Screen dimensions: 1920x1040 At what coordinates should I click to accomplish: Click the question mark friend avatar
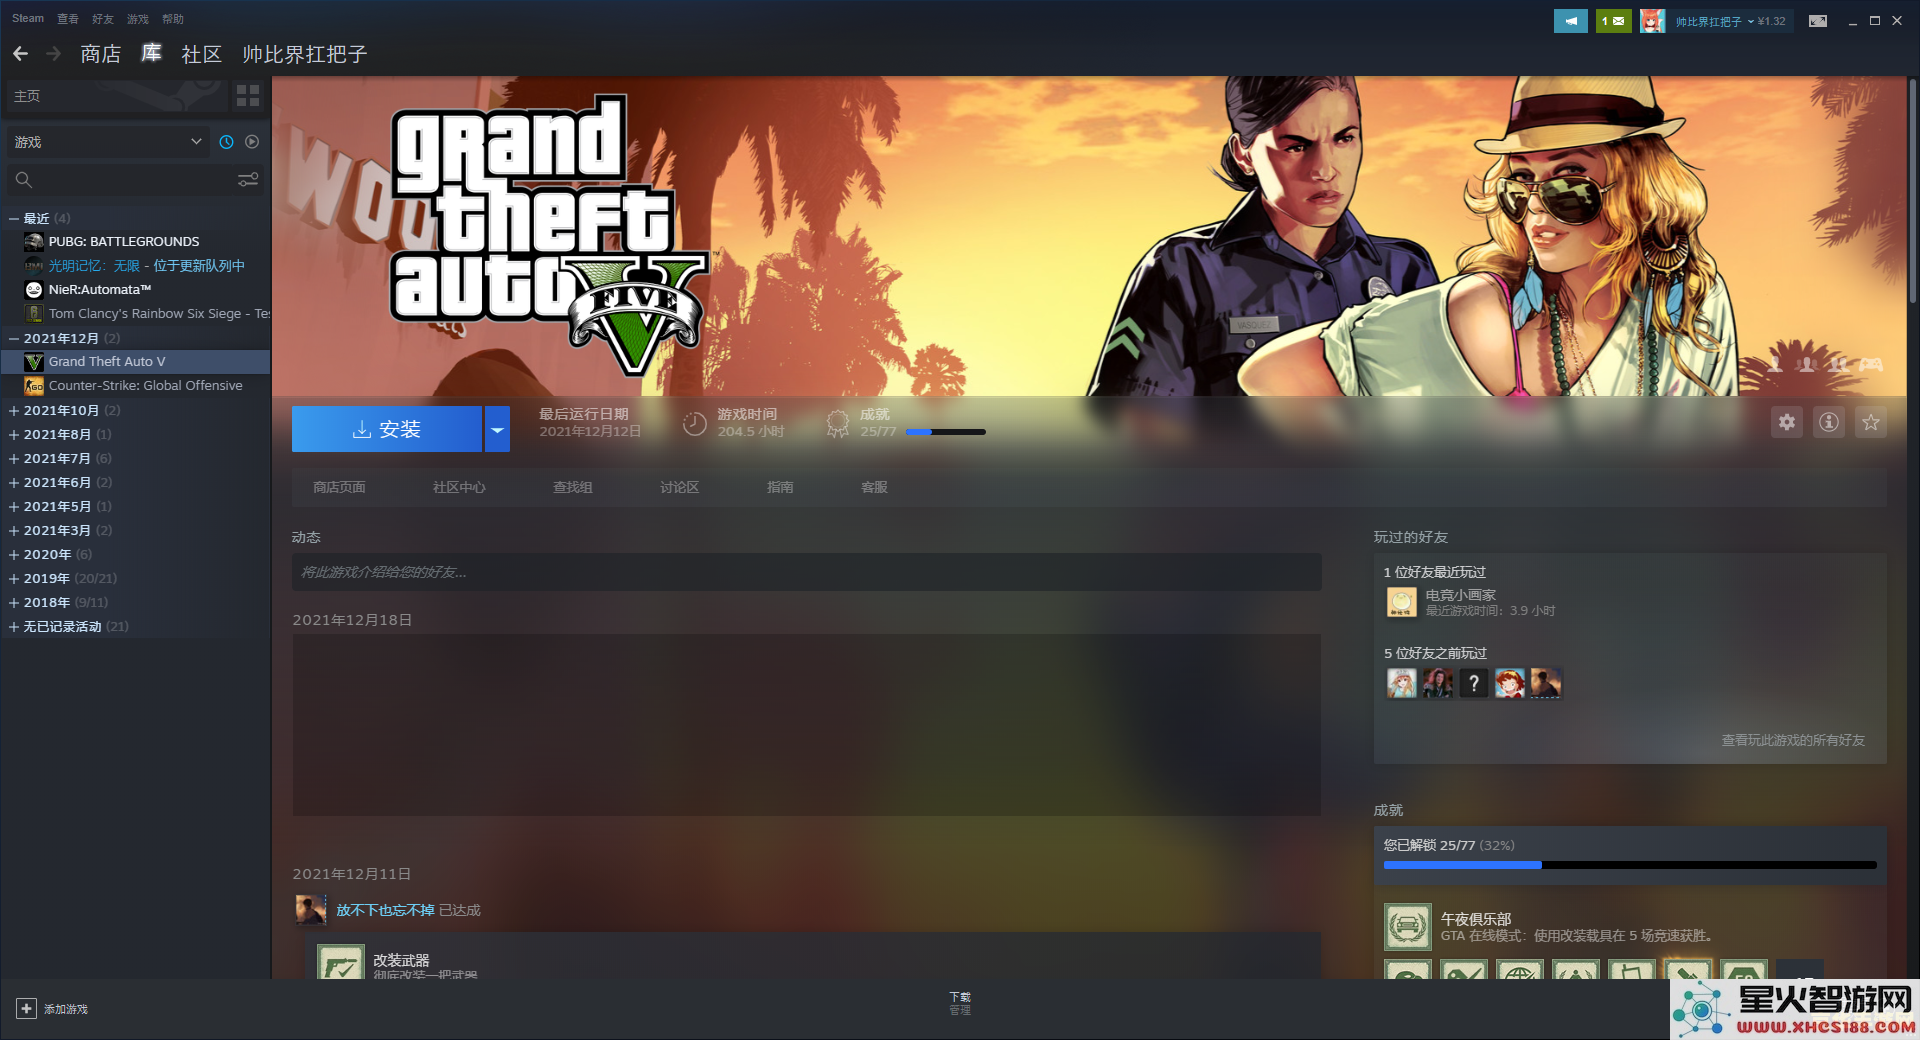tap(1473, 683)
